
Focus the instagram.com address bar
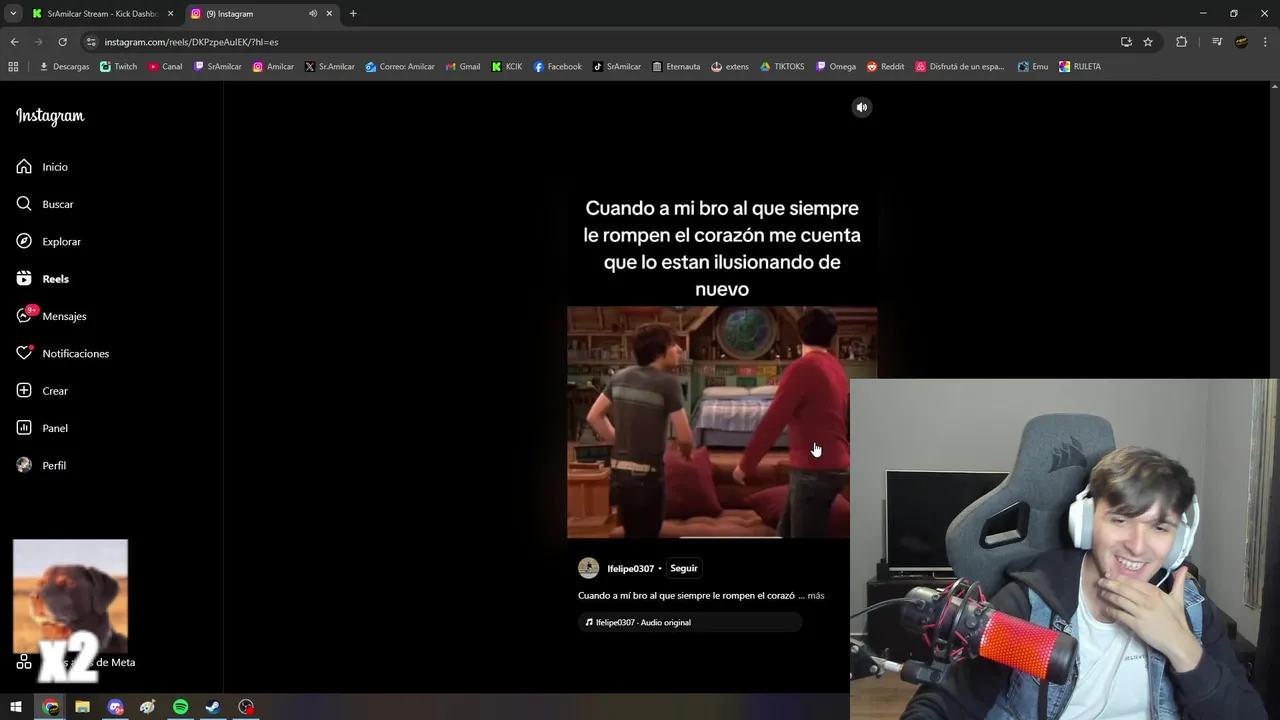pos(600,42)
